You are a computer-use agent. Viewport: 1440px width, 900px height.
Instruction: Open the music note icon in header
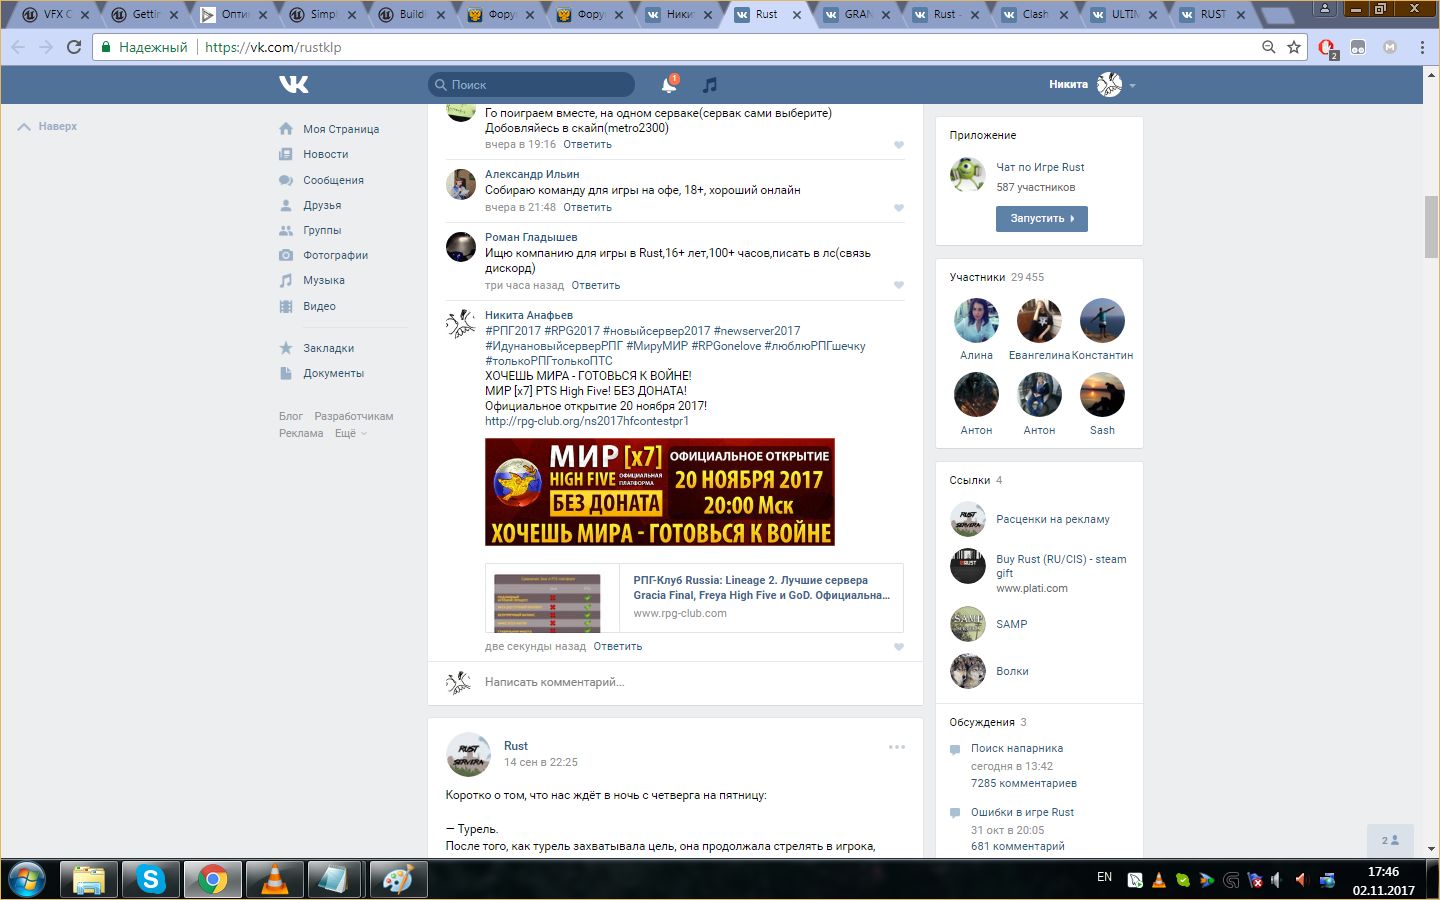click(x=710, y=85)
